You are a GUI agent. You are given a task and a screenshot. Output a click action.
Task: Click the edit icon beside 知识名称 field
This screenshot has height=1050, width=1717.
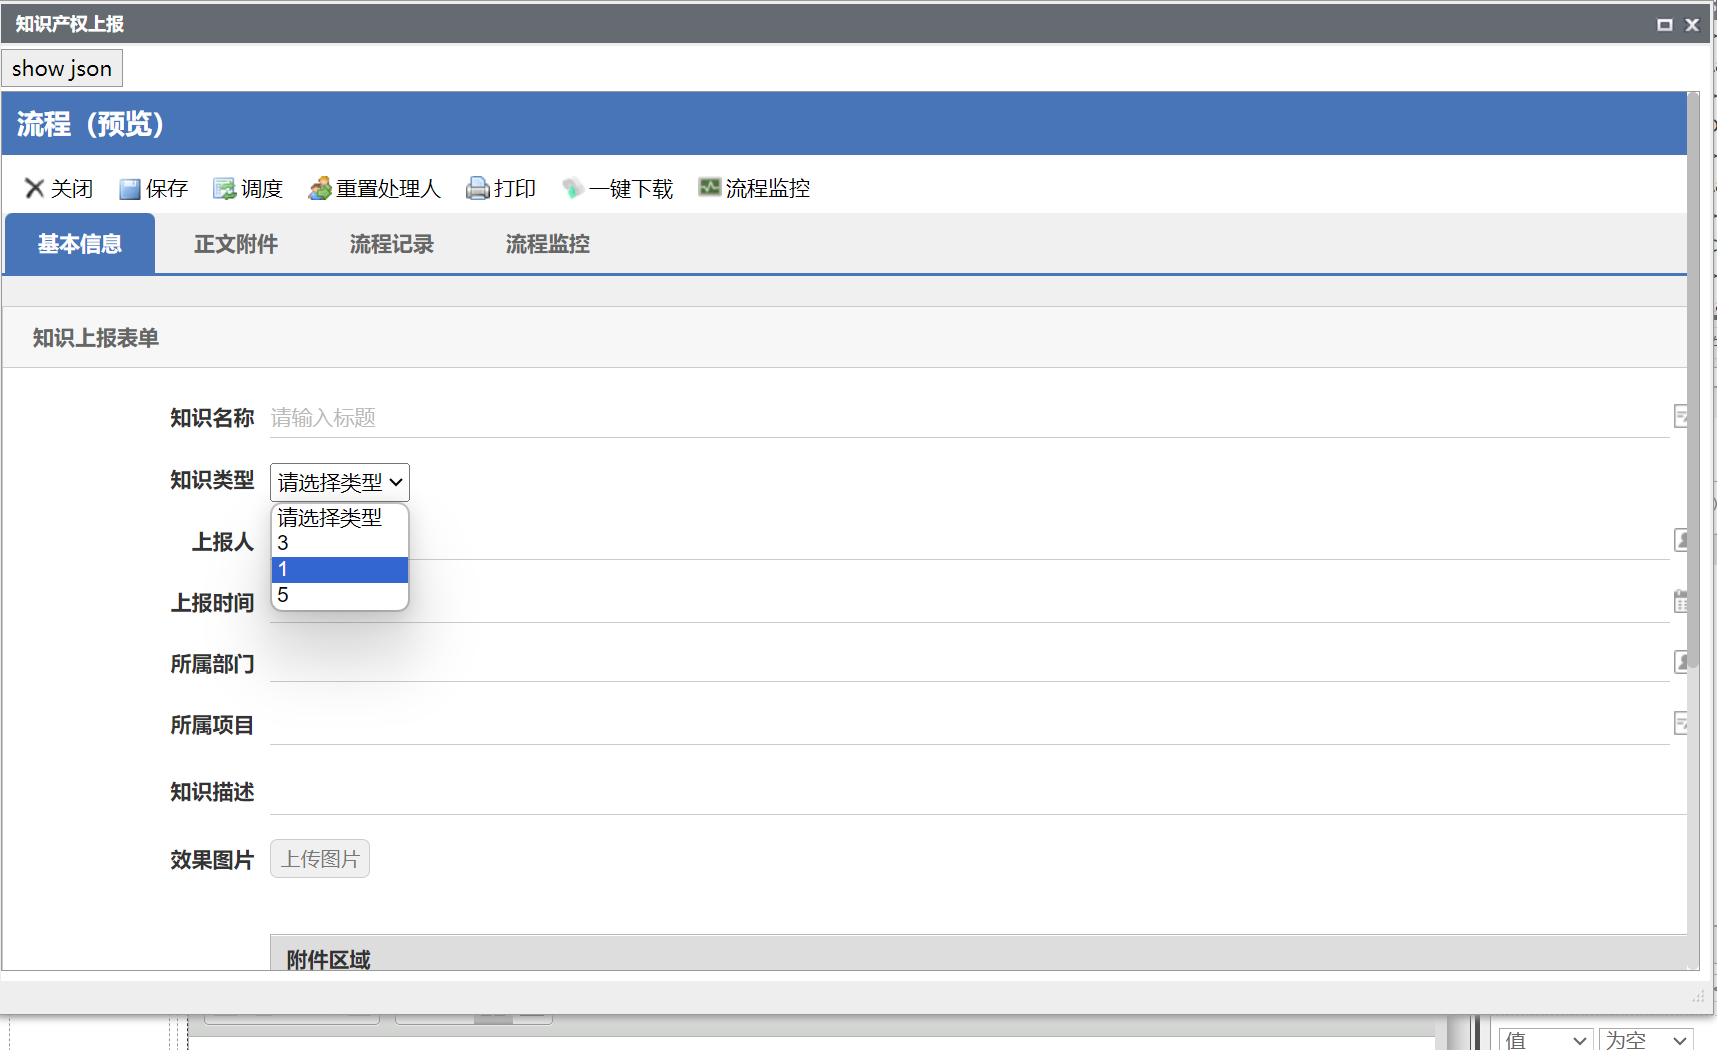1681,417
